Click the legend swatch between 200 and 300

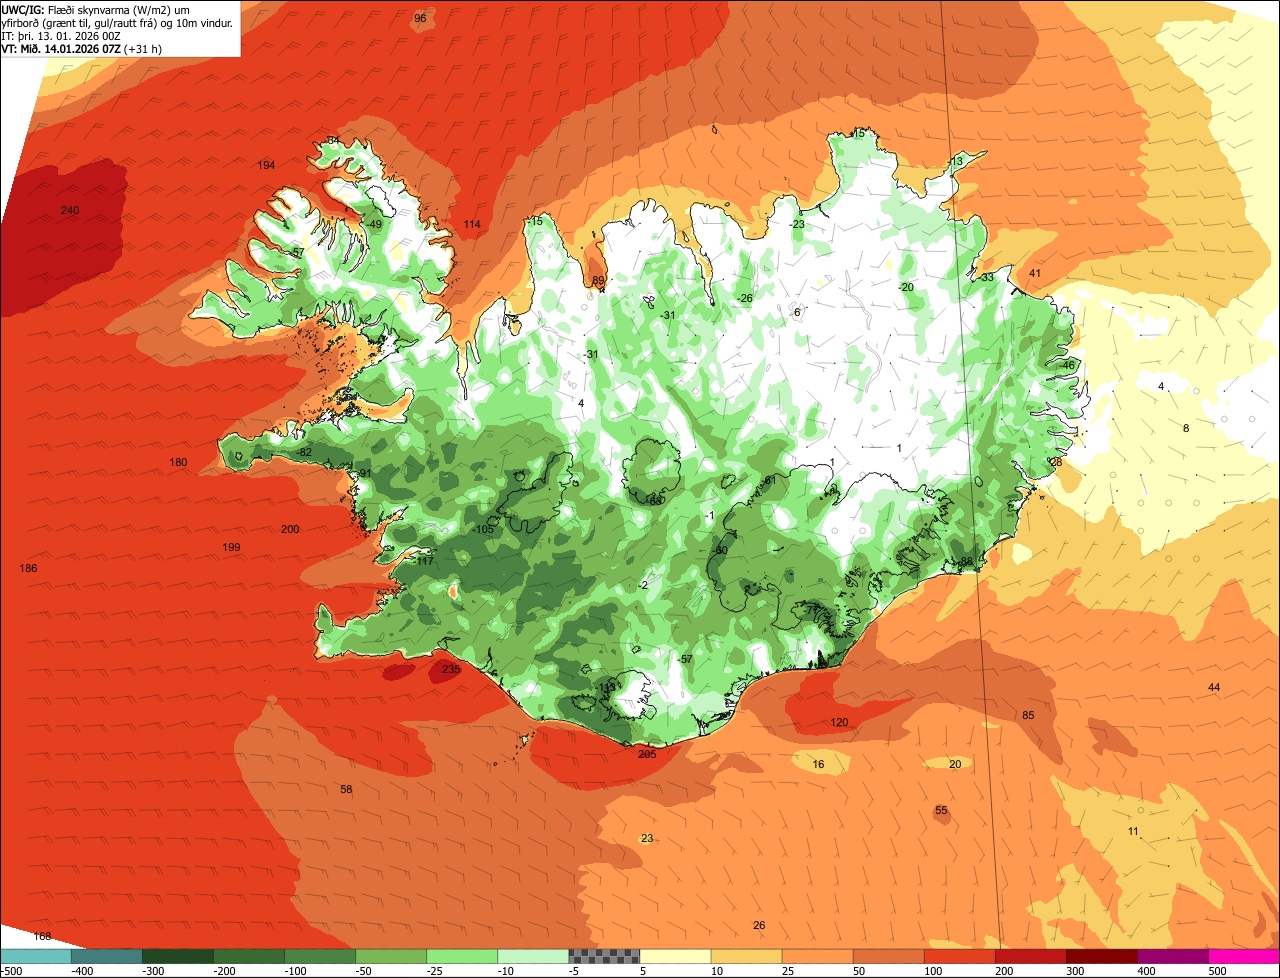pos(1031,956)
